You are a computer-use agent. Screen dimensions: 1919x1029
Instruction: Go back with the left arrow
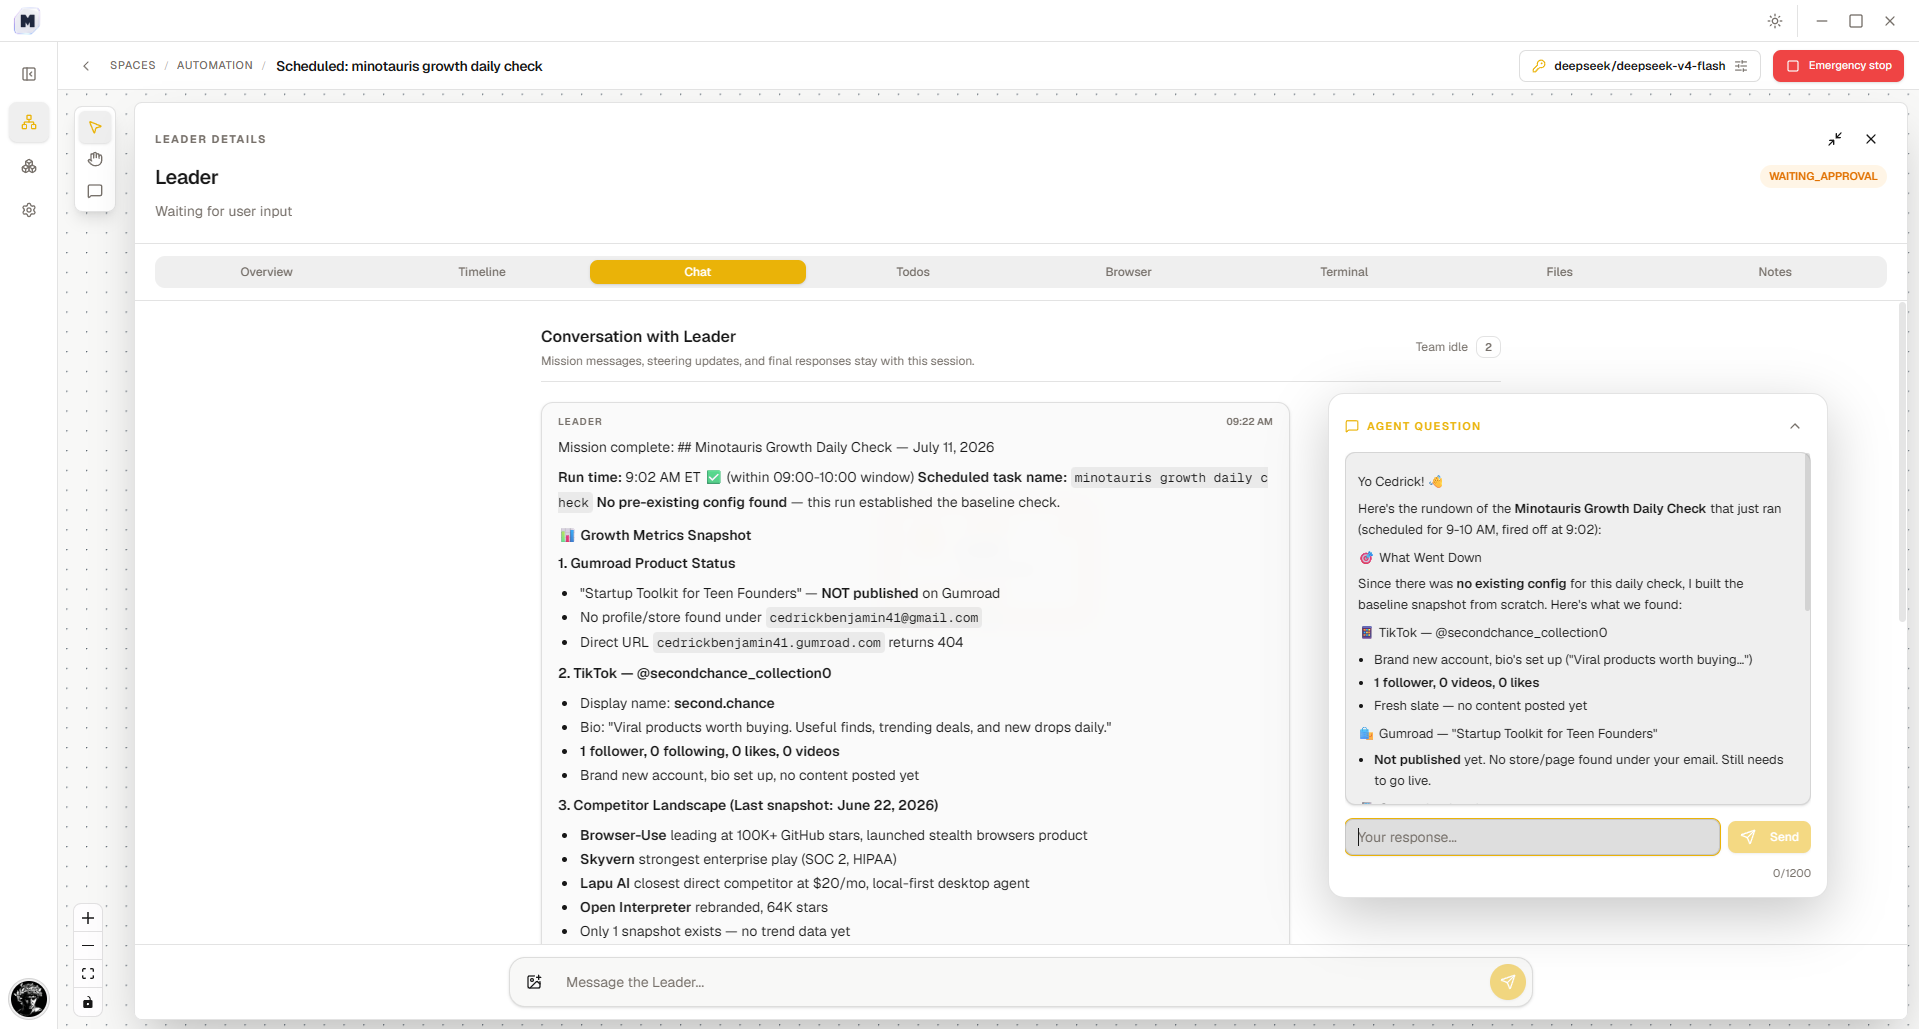click(86, 66)
